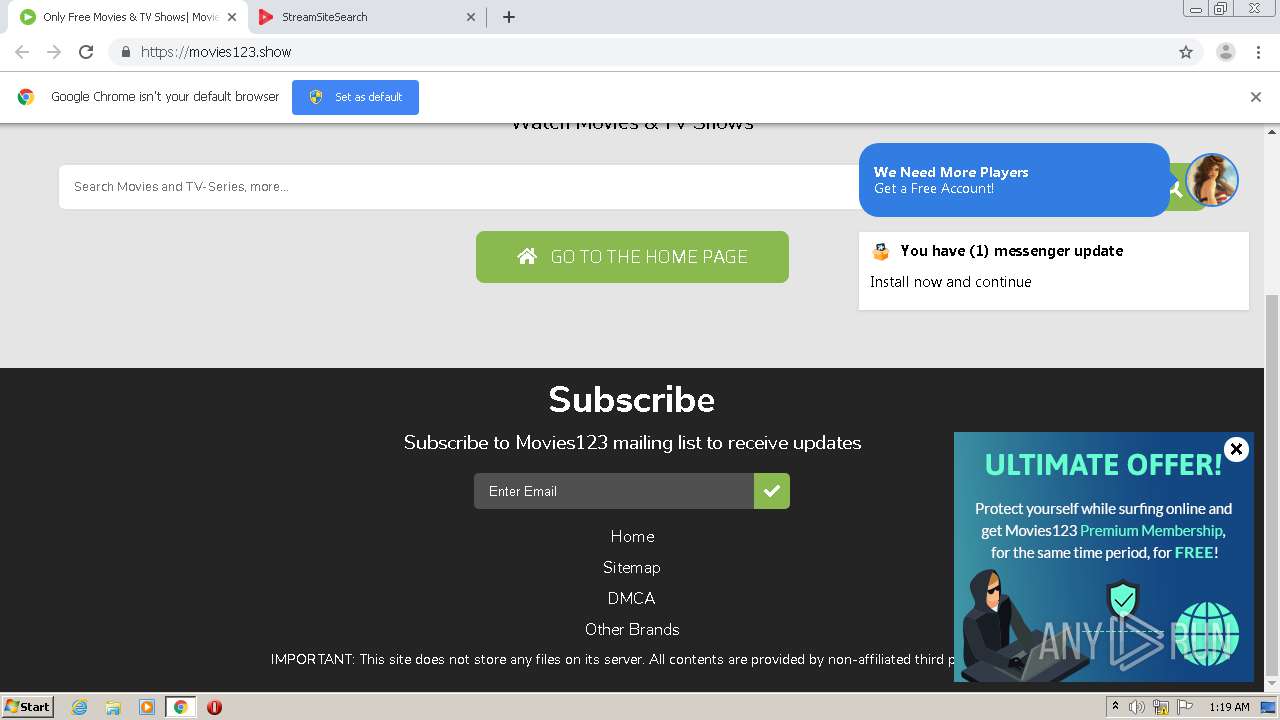This screenshot has height=720, width=1280.
Task: Open the Install now and continue message
Action: tap(950, 282)
